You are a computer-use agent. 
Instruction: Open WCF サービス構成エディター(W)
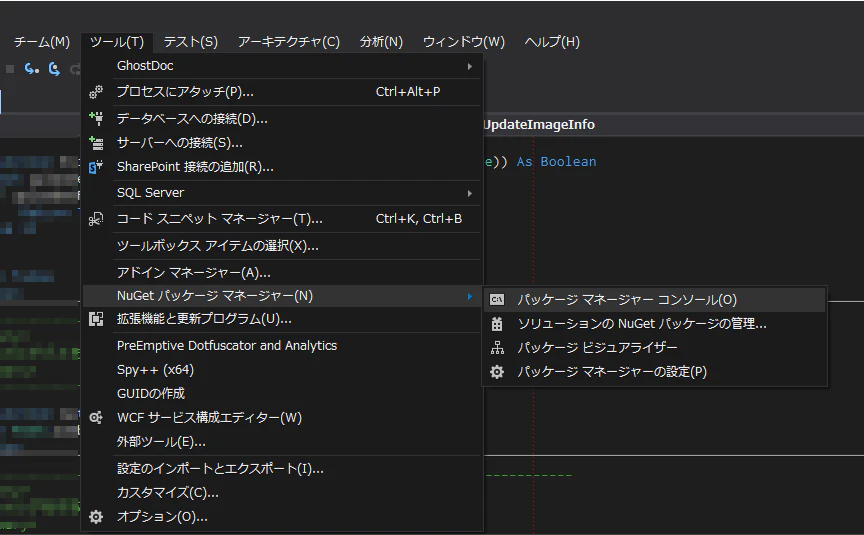click(282, 418)
